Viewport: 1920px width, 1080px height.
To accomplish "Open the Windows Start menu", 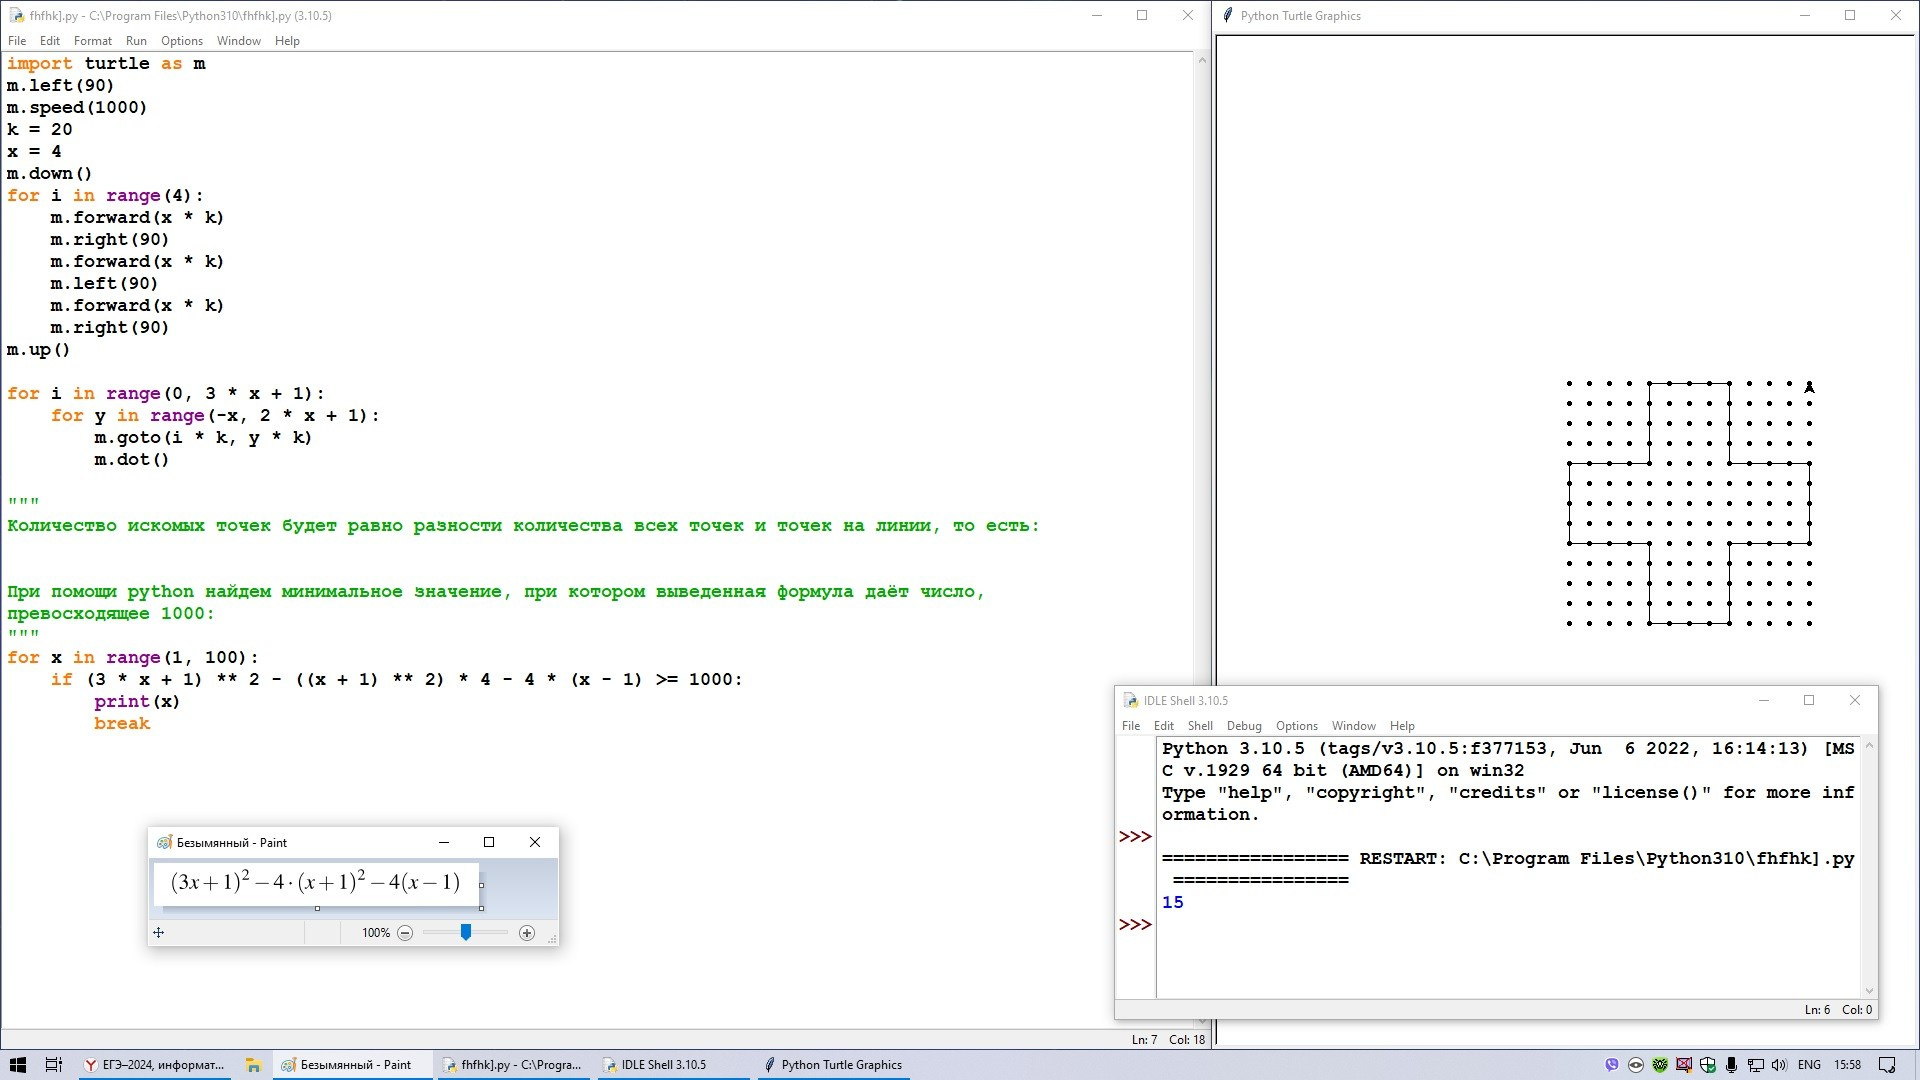I will pyautogui.click(x=17, y=1065).
